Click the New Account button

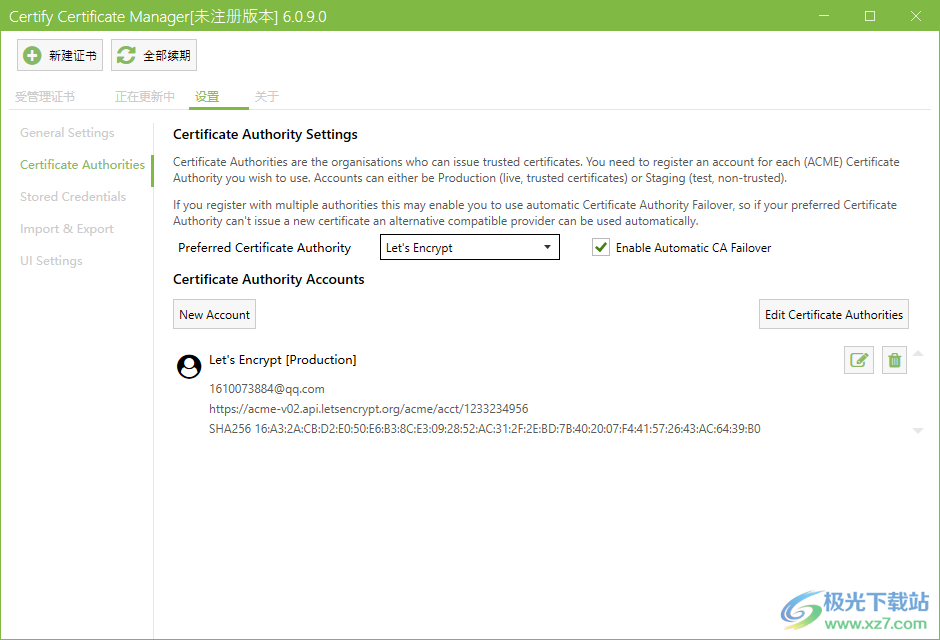[x=214, y=315]
